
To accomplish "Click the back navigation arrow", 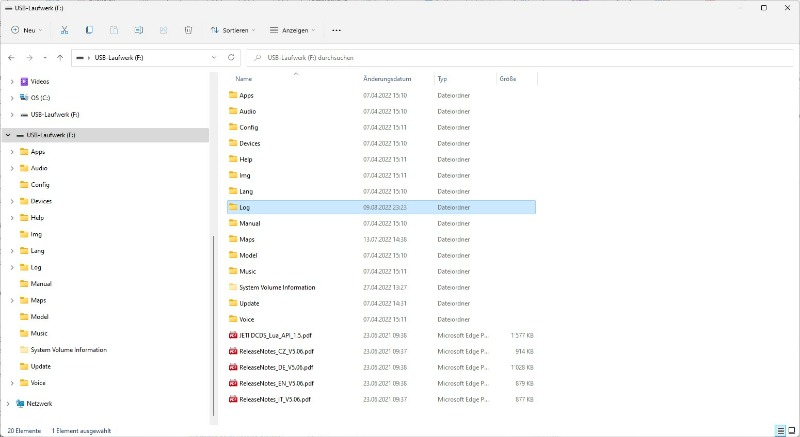I will (x=11, y=58).
